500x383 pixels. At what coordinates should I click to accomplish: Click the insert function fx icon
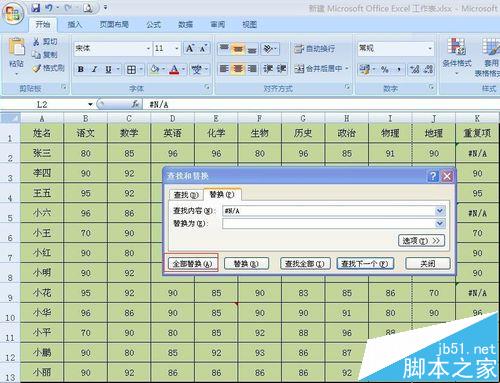click(x=135, y=104)
